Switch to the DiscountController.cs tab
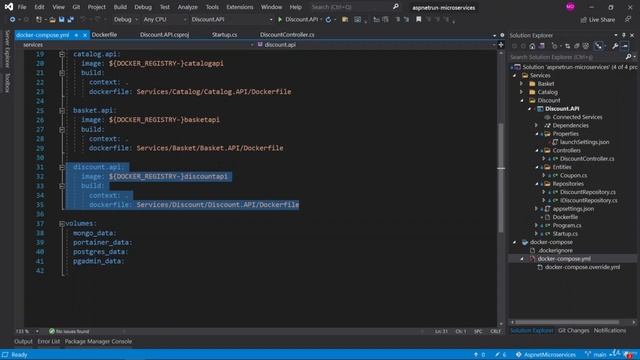This screenshot has height=360, width=640. 287,35
